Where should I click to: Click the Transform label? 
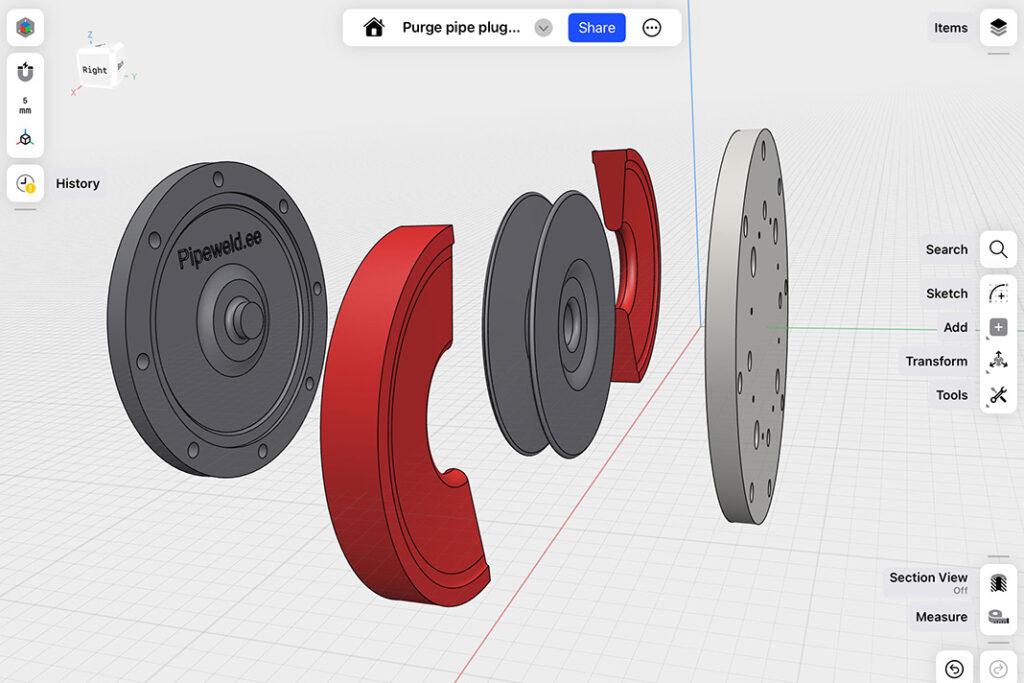(x=936, y=361)
